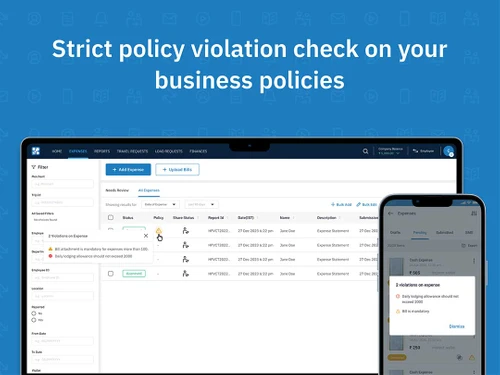Tick the select-all checkbox in the table header
The image size is (500, 375).
pos(111,217)
